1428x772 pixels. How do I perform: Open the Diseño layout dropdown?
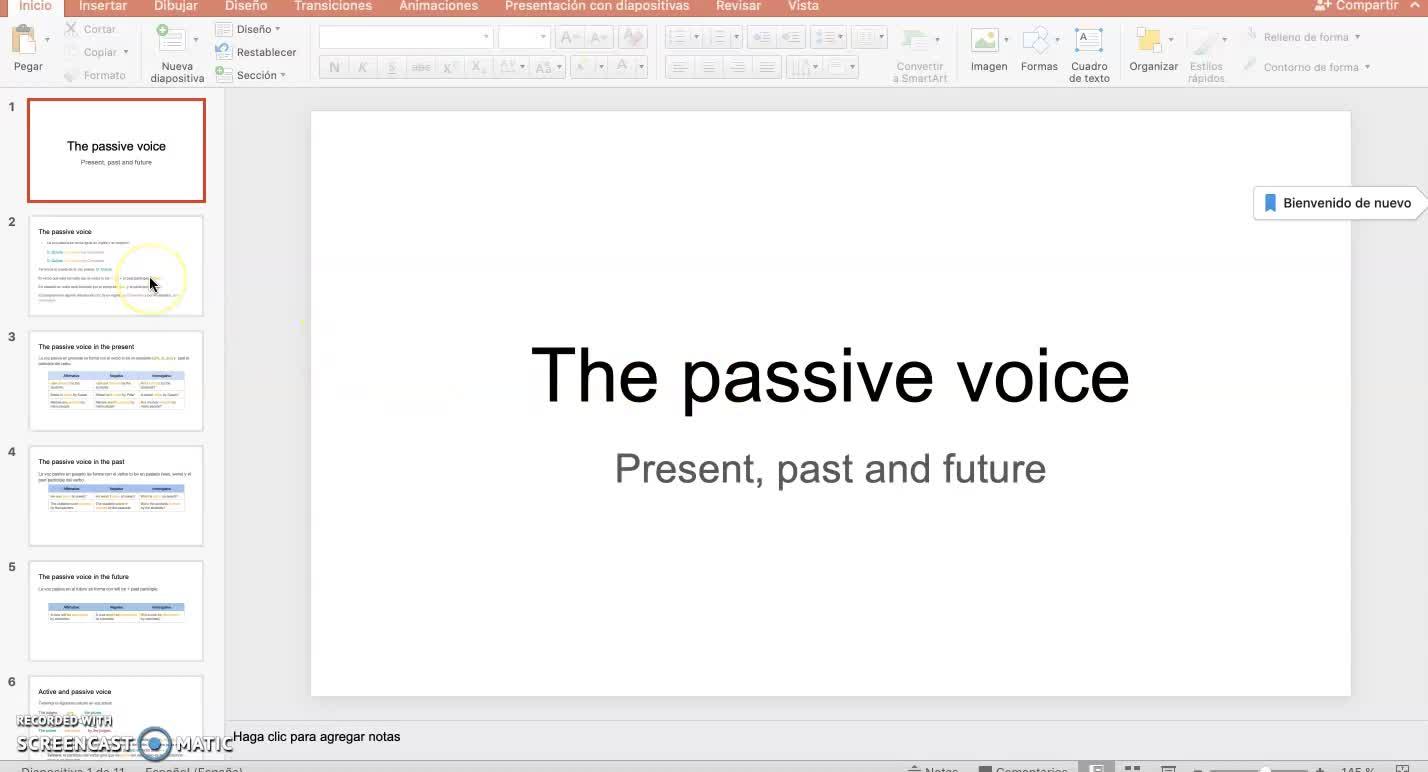249,29
